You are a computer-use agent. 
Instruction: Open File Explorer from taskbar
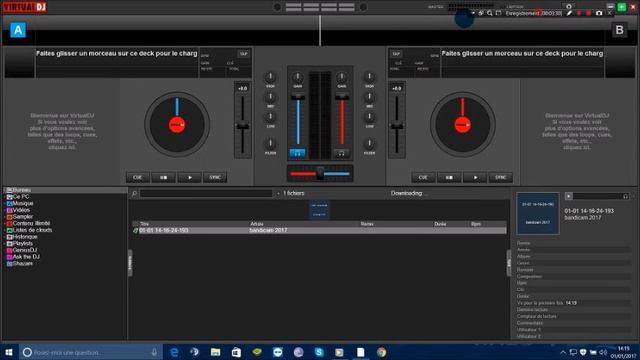point(215,352)
